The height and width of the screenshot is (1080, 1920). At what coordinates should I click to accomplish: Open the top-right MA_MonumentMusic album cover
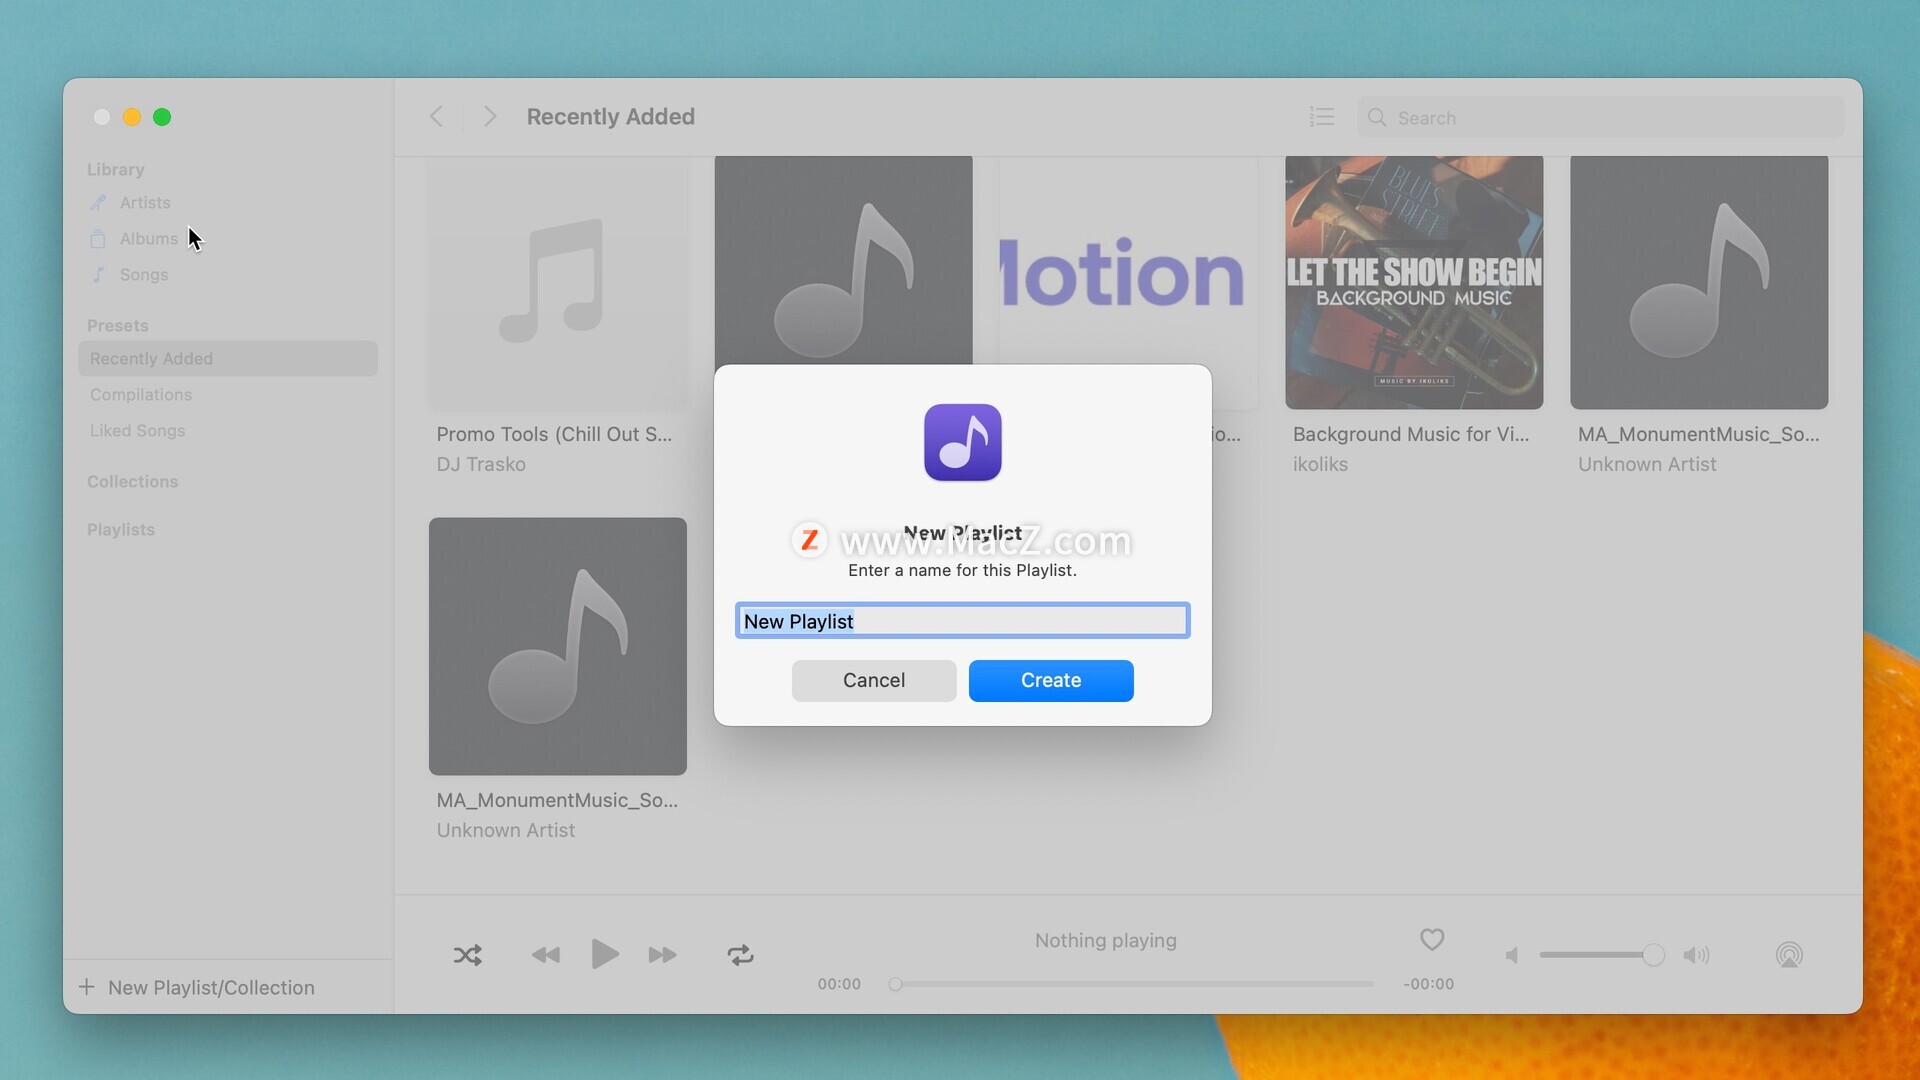click(1699, 282)
